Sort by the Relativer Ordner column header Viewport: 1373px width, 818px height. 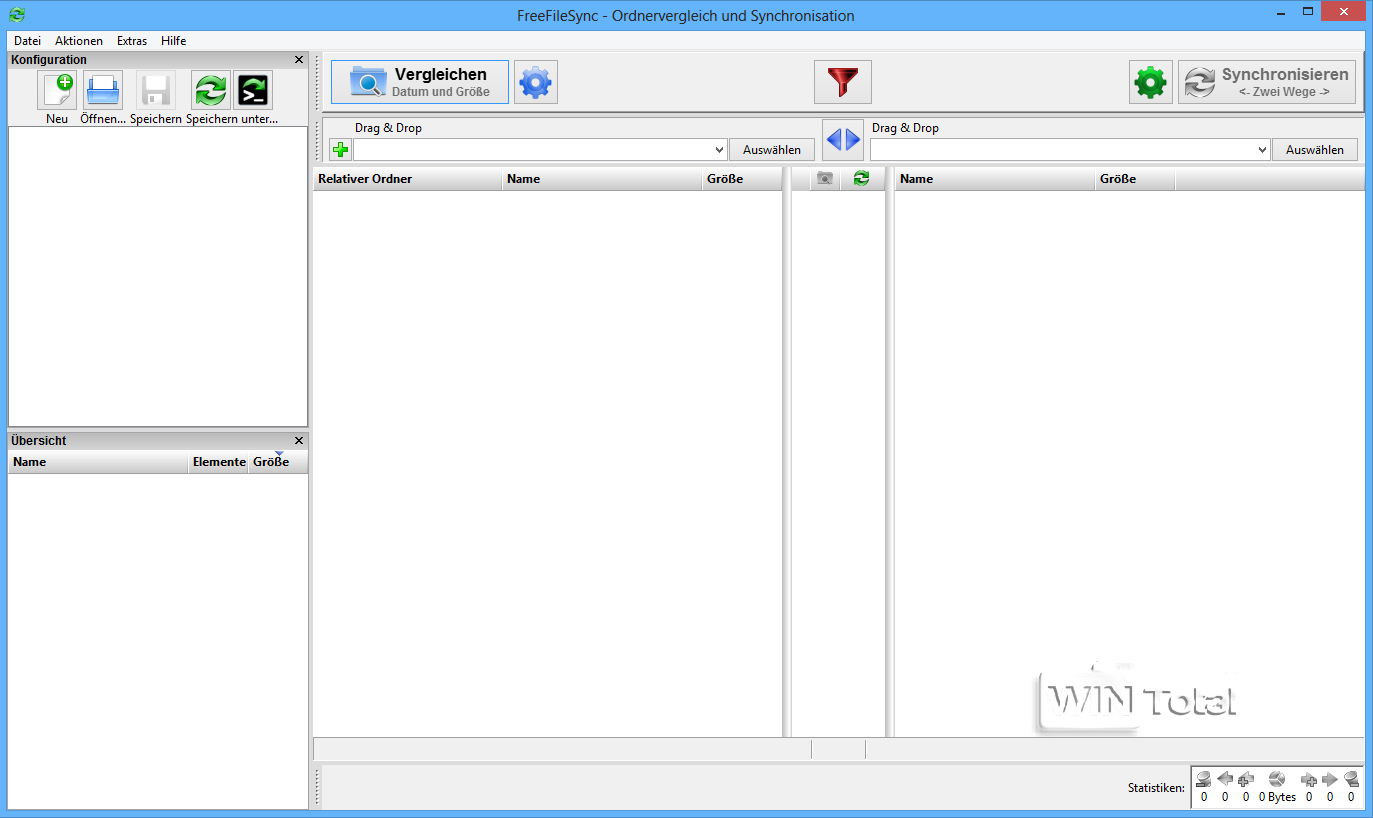[x=407, y=179]
